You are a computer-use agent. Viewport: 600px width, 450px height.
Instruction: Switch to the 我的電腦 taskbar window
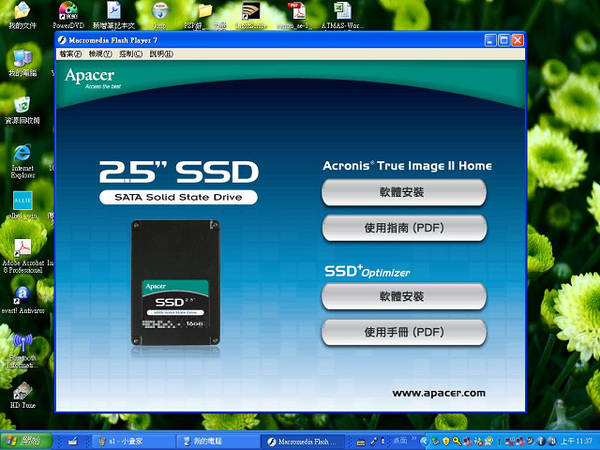tap(218, 441)
